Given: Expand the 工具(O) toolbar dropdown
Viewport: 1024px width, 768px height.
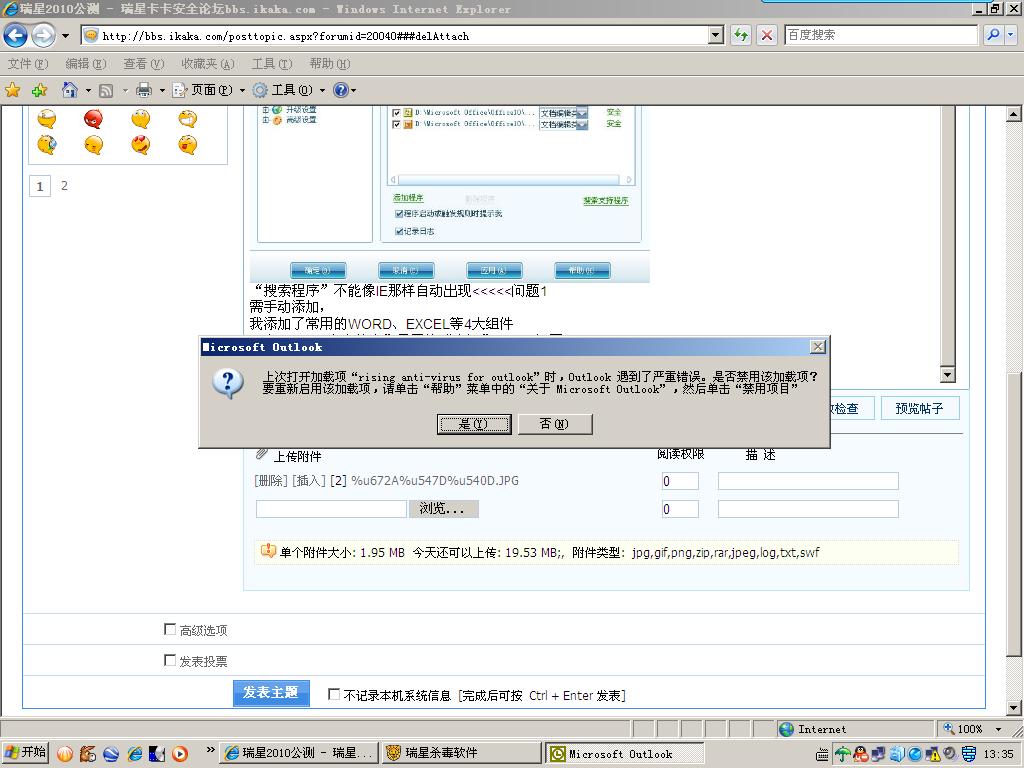Looking at the screenshot, I should tap(322, 90).
